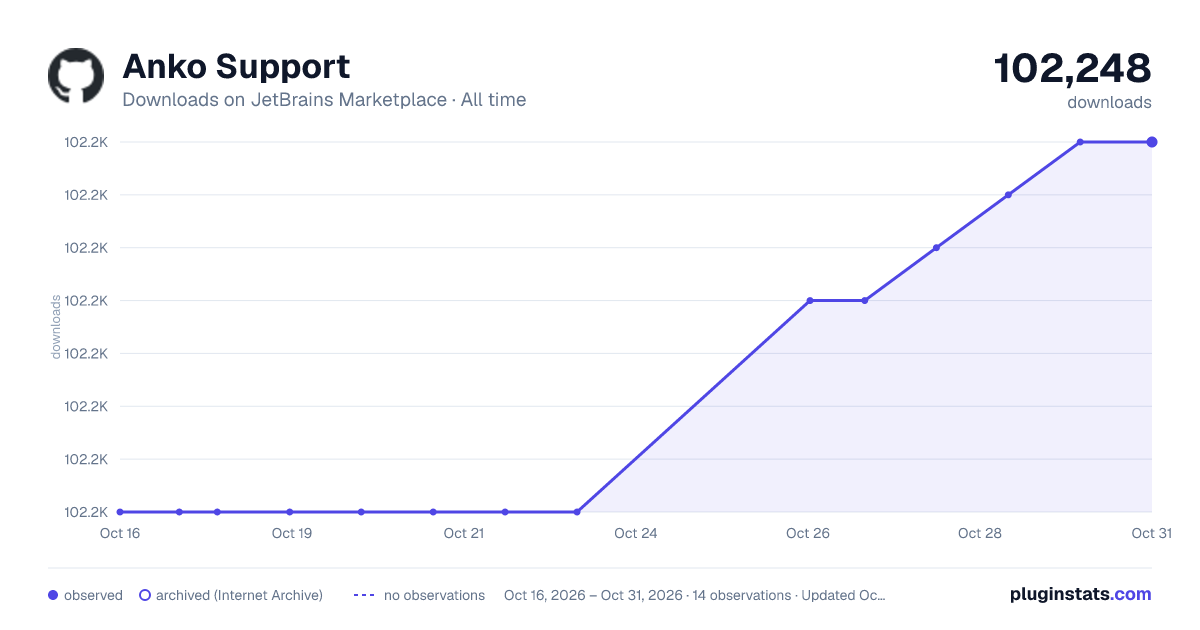Open the pluginstats.com link
Screen dimensions: 1200x630
[1081, 594]
